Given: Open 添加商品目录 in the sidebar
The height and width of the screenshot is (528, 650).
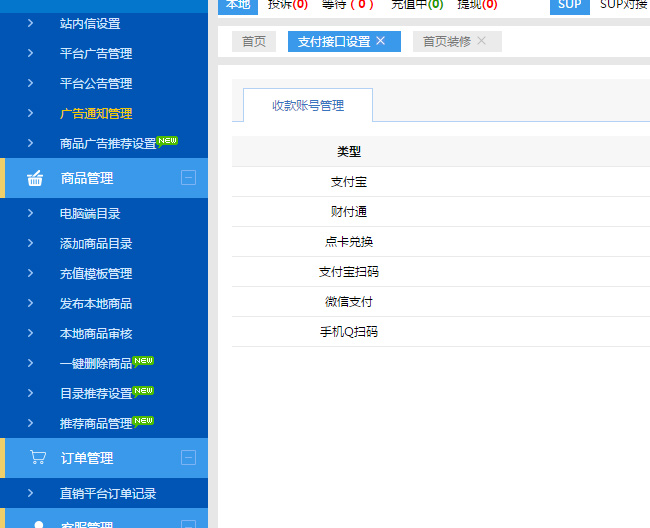Looking at the screenshot, I should tap(96, 244).
